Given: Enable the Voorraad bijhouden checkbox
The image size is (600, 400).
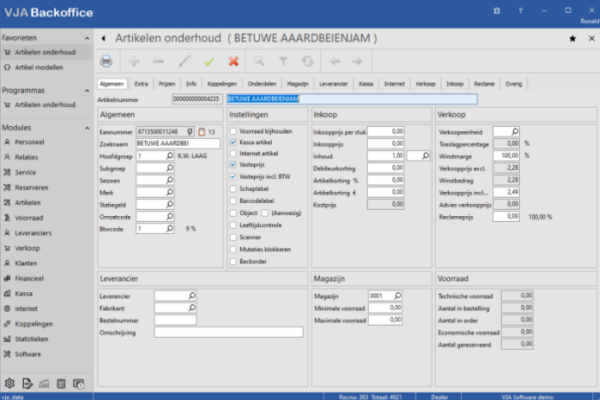Looking at the screenshot, I should point(234,131).
